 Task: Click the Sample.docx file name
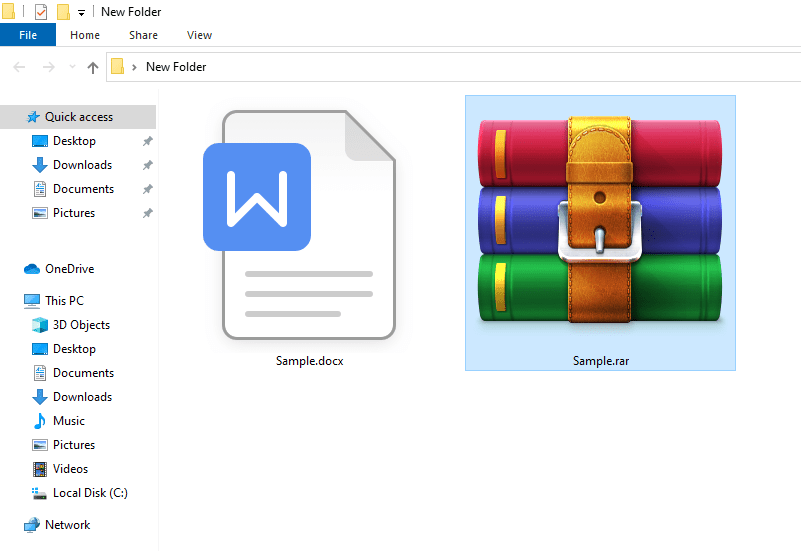310,361
